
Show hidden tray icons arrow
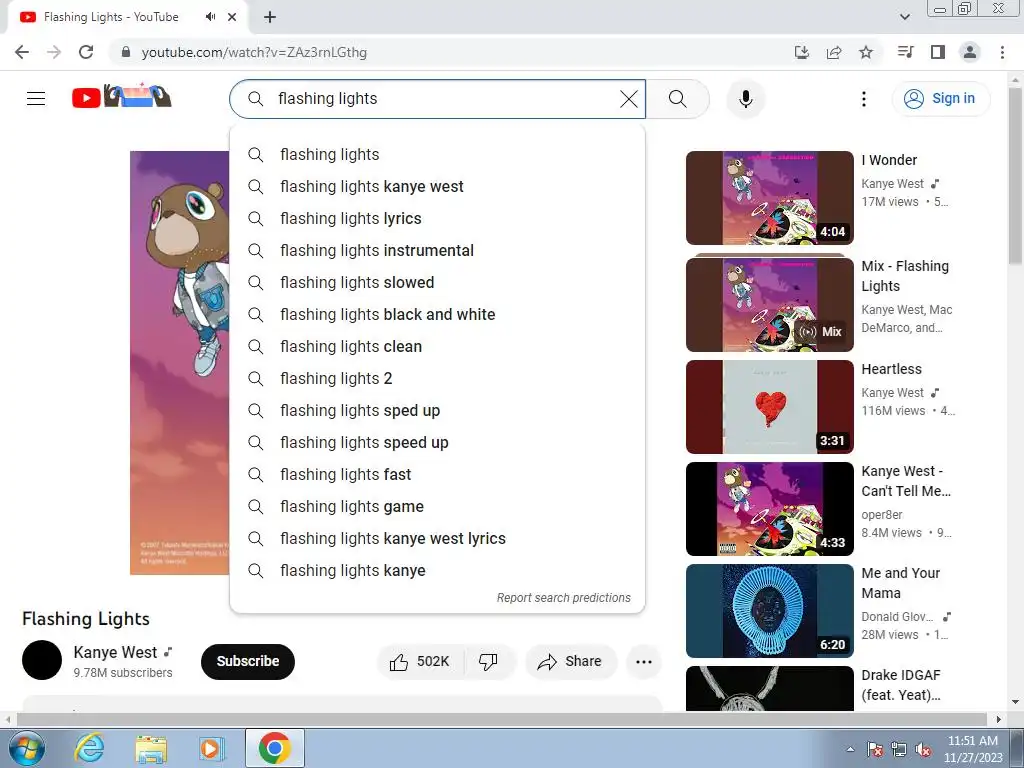click(x=850, y=749)
